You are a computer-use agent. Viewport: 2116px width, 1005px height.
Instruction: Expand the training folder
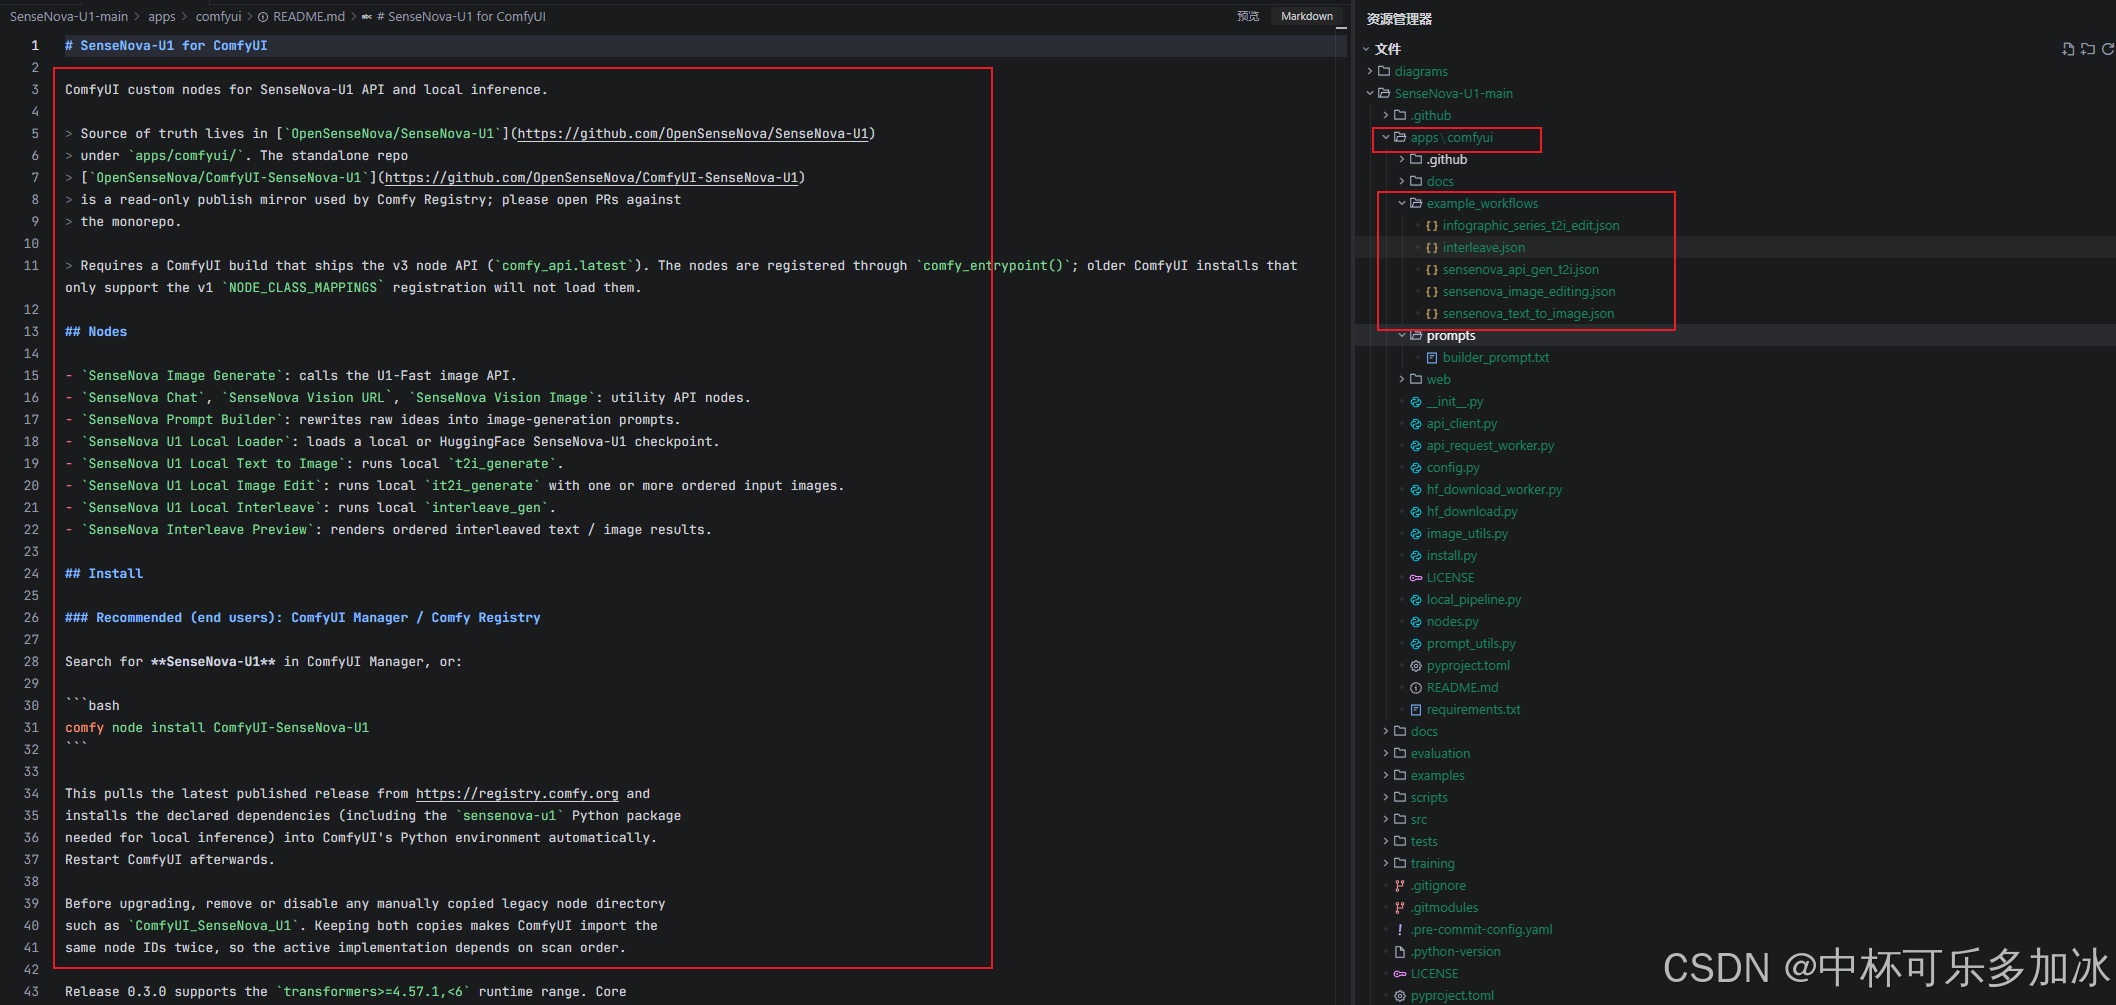pyautogui.click(x=1386, y=863)
